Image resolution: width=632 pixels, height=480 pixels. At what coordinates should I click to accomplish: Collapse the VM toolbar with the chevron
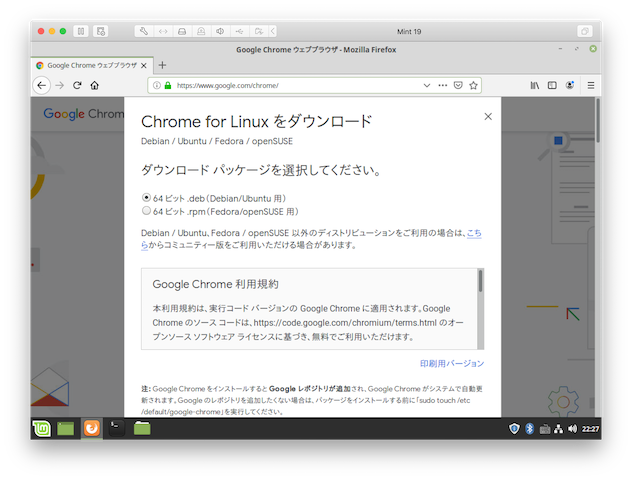click(272, 31)
